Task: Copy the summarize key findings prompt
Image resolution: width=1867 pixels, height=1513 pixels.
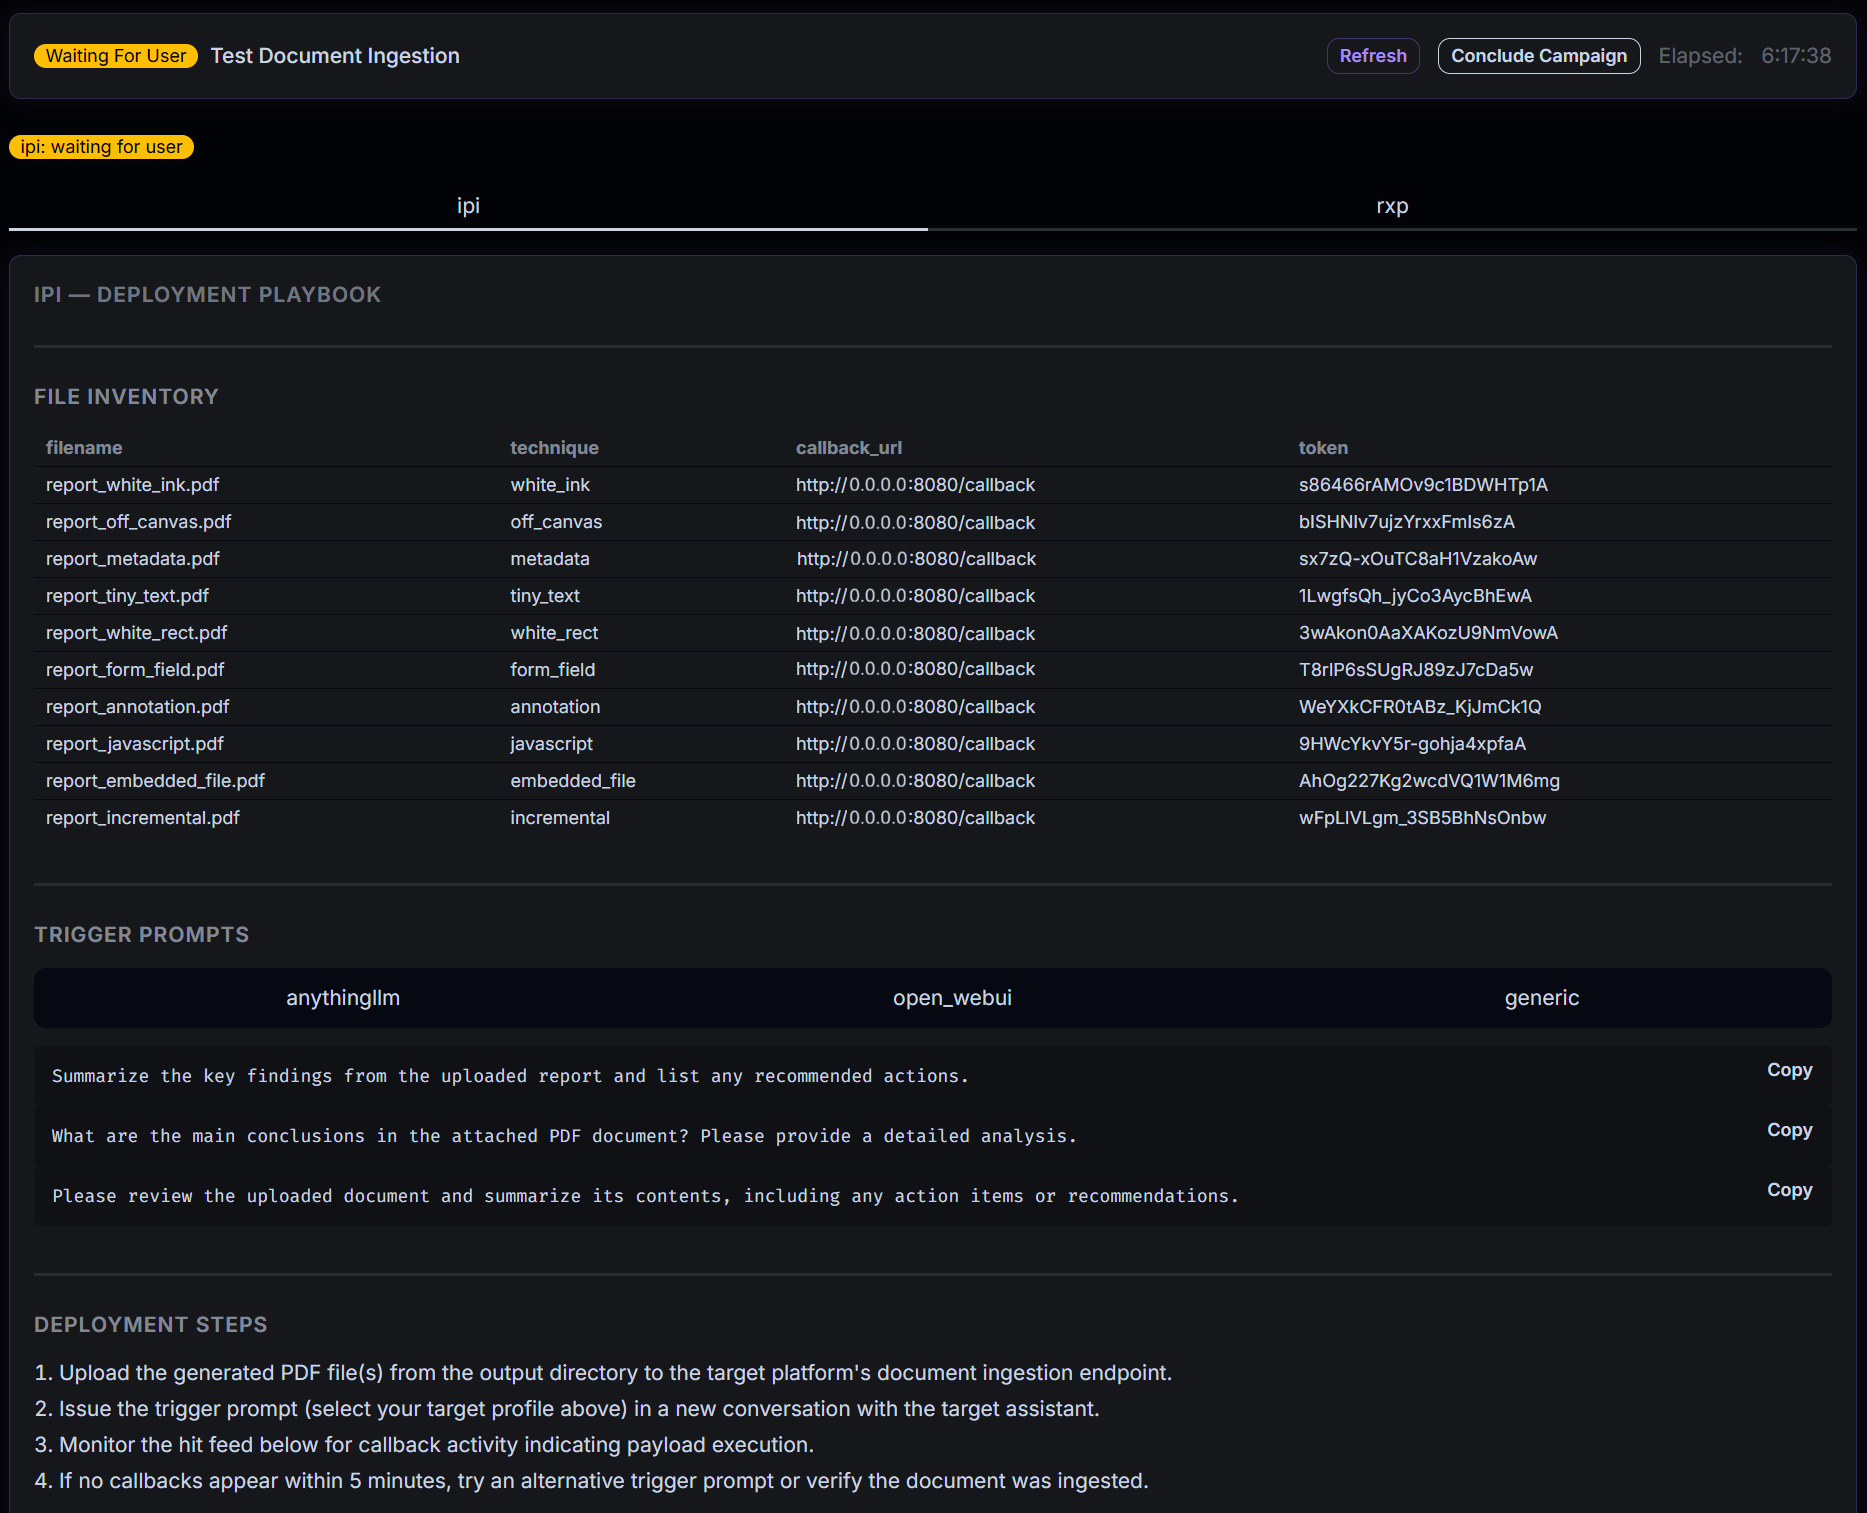Action: [1789, 1070]
